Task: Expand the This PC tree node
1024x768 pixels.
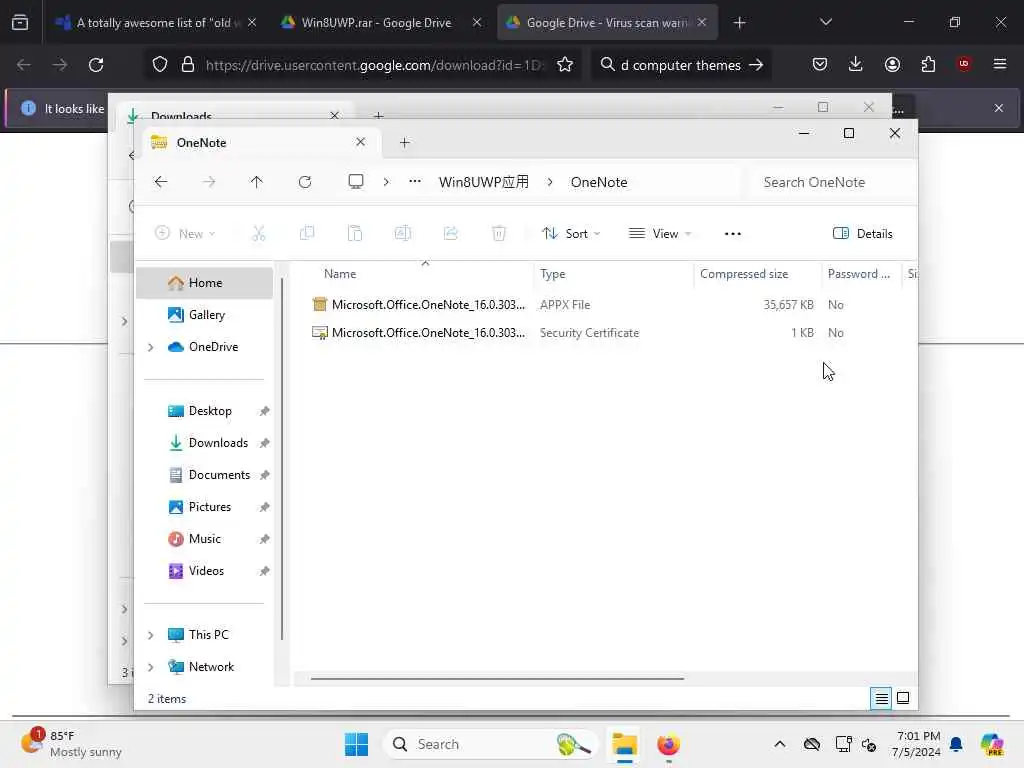Action: coord(151,635)
